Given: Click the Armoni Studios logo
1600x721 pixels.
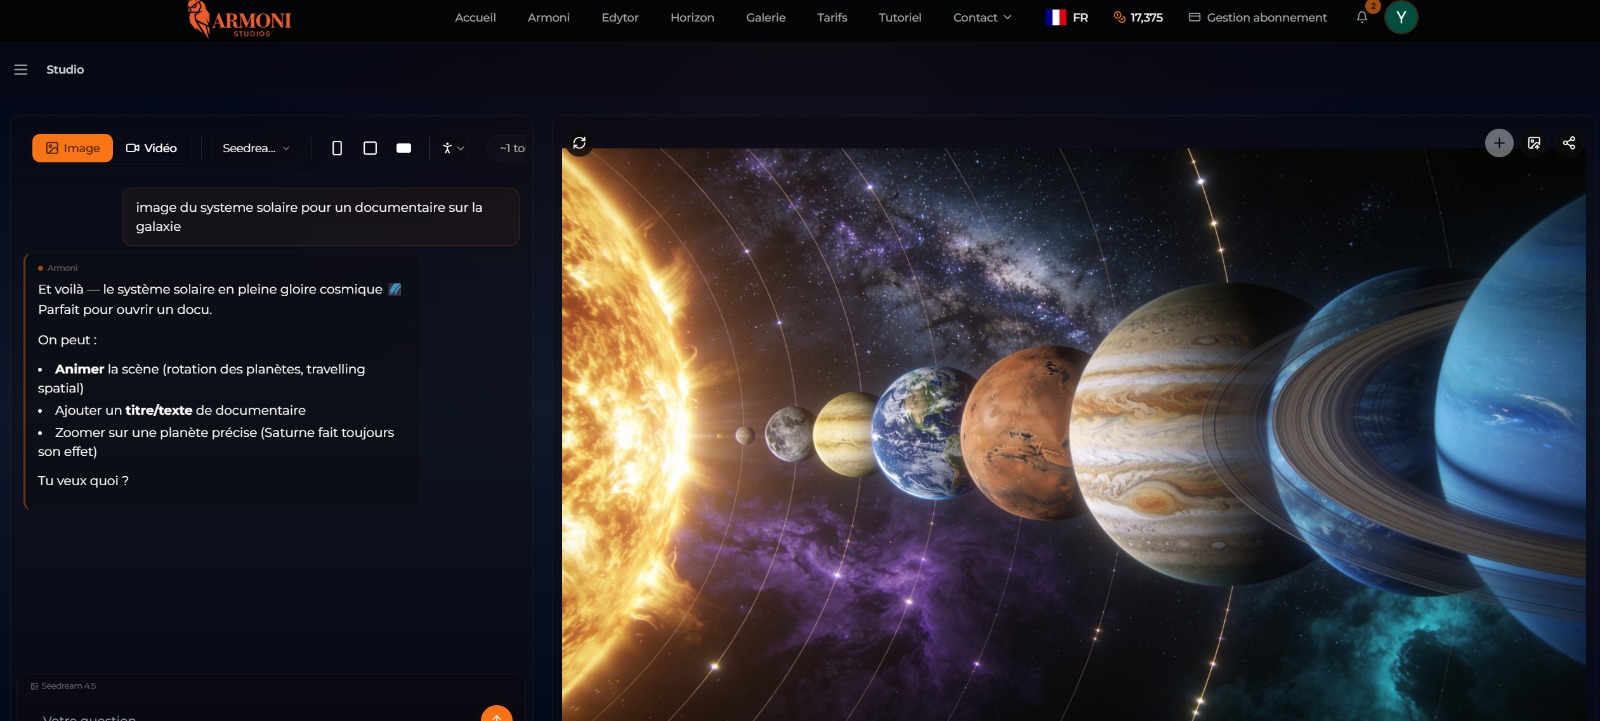Looking at the screenshot, I should tap(240, 19).
